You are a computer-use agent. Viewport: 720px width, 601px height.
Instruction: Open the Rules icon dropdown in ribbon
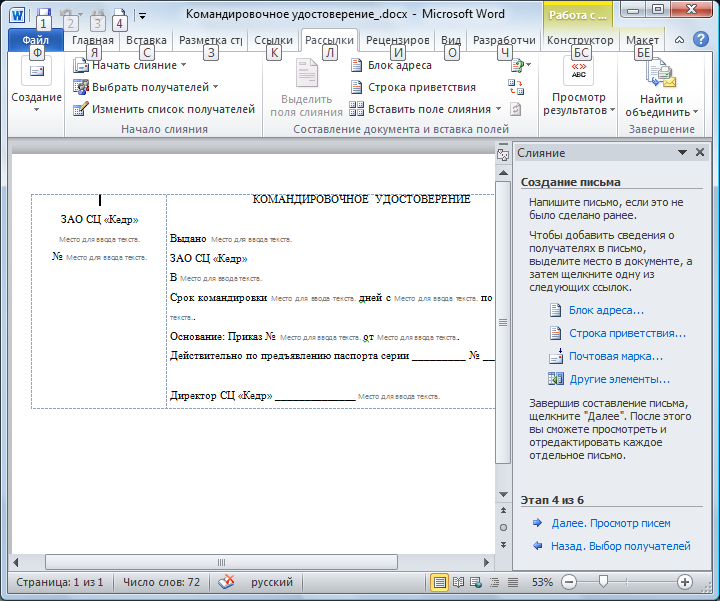click(521, 66)
